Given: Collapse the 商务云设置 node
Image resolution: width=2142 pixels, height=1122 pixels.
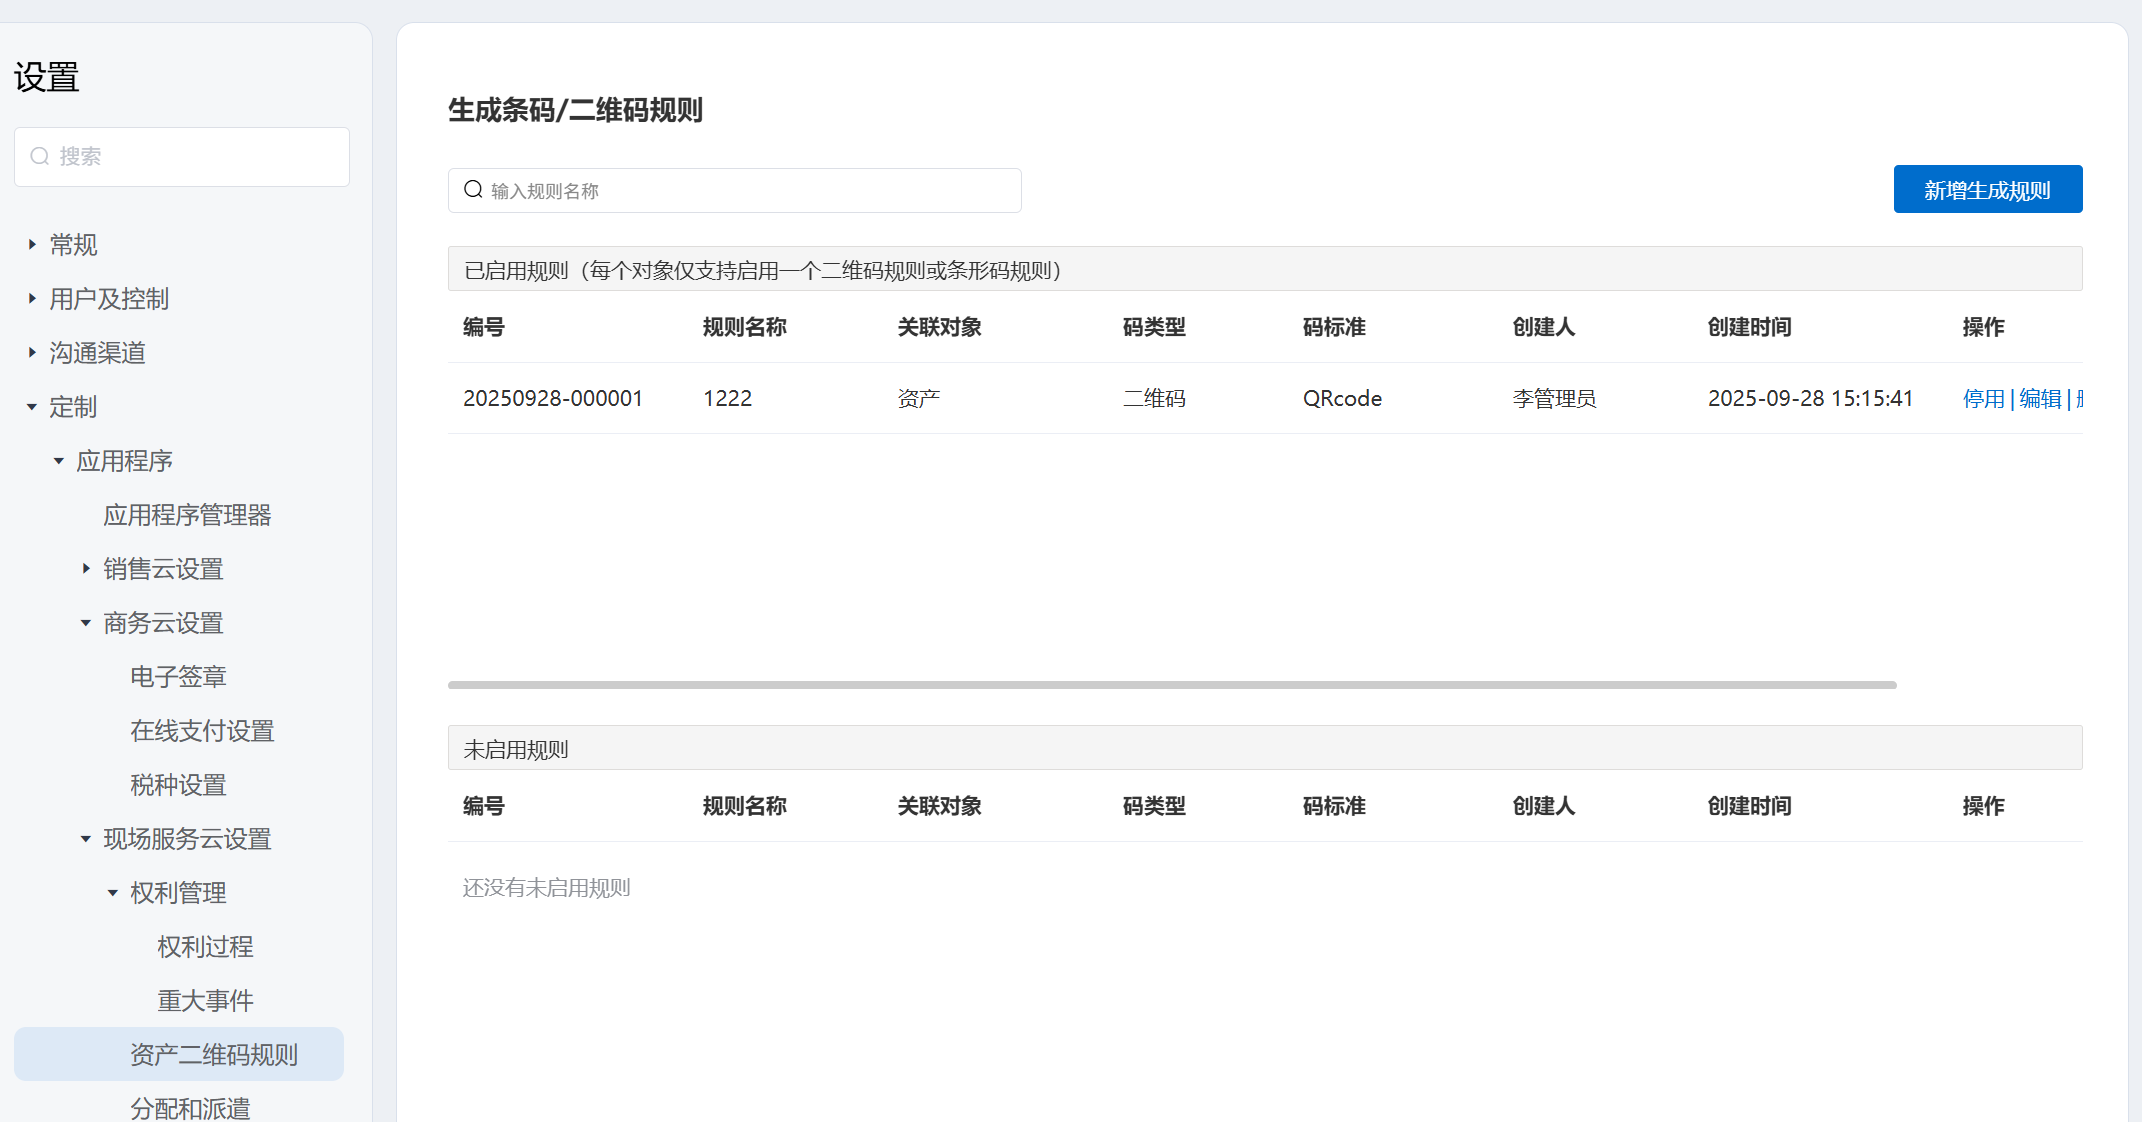Looking at the screenshot, I should (86, 623).
